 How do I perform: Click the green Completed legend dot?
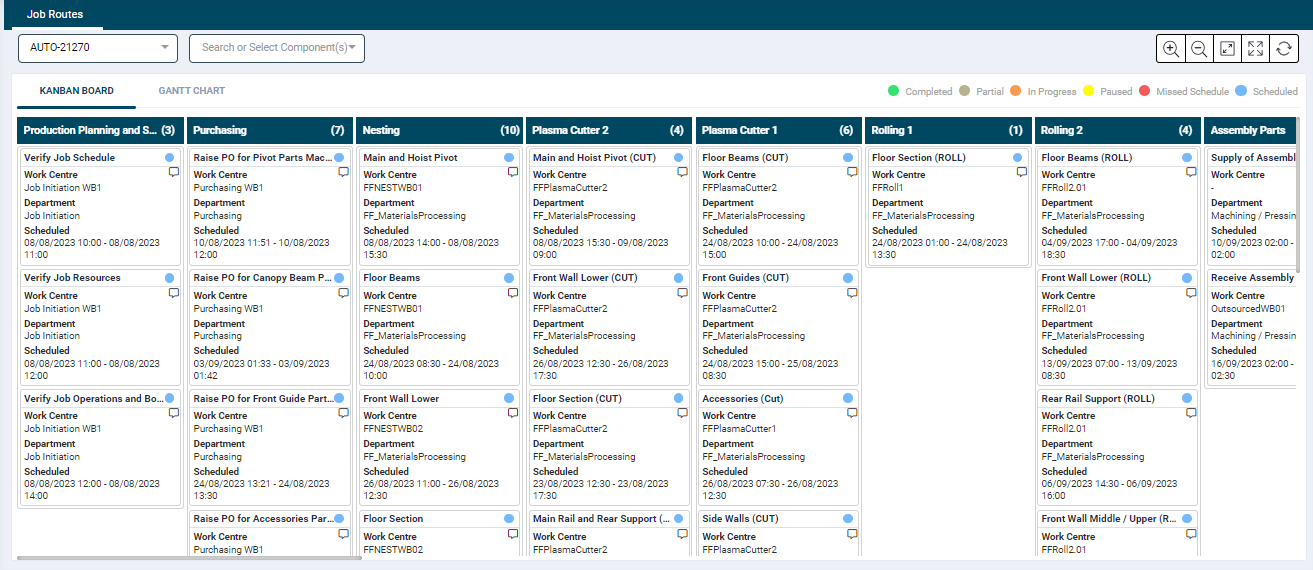pos(893,91)
